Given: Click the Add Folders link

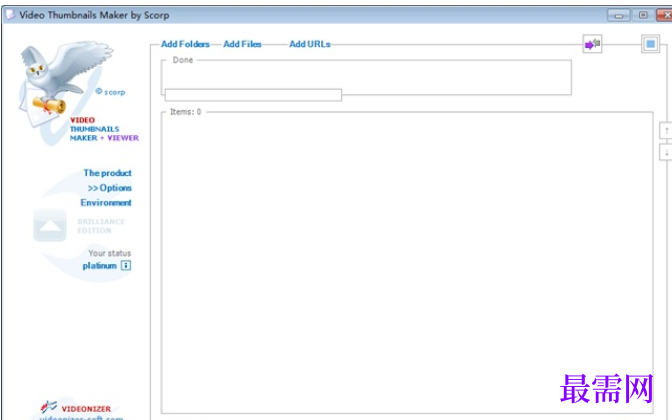Looking at the screenshot, I should 185,44.
